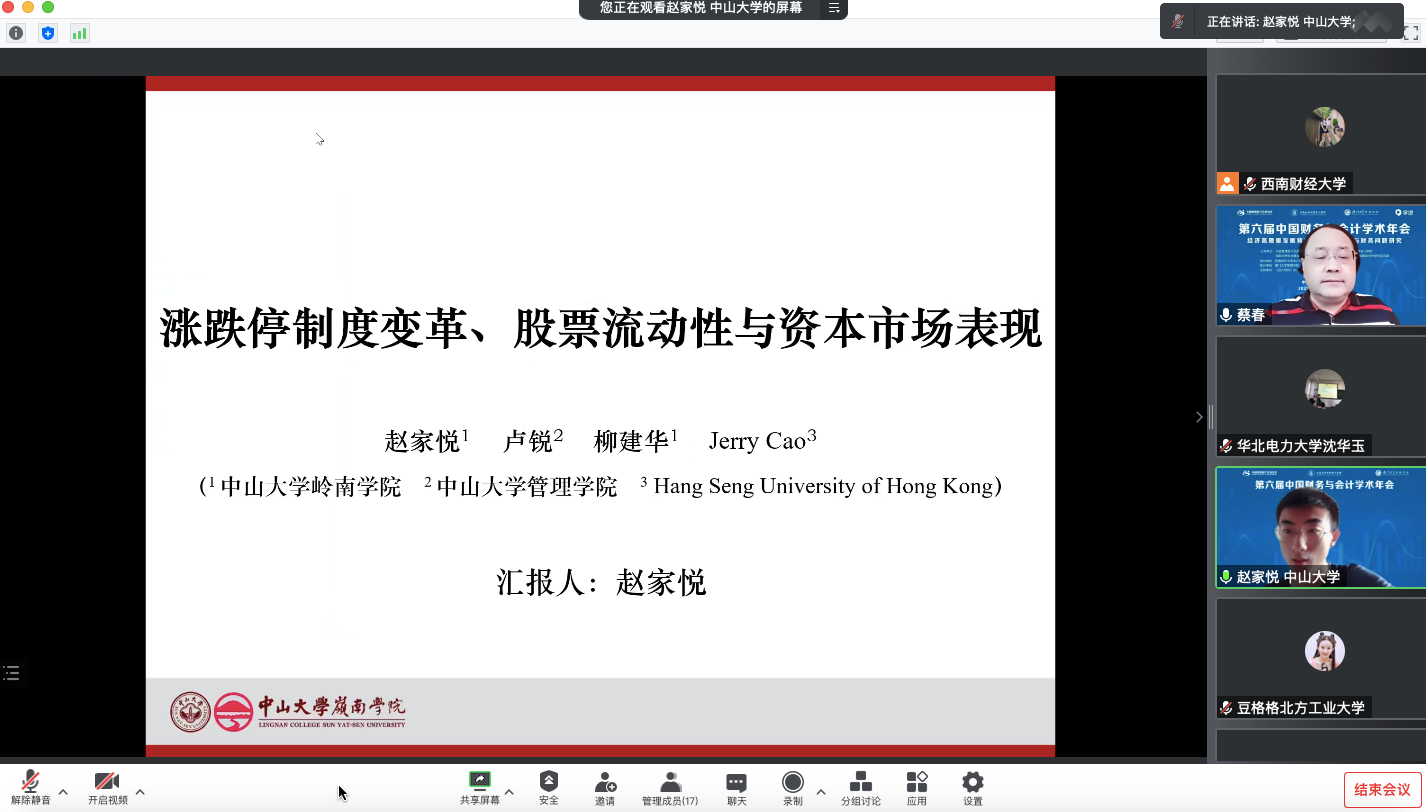Expand video options arrow beside 开启视频

point(140,792)
